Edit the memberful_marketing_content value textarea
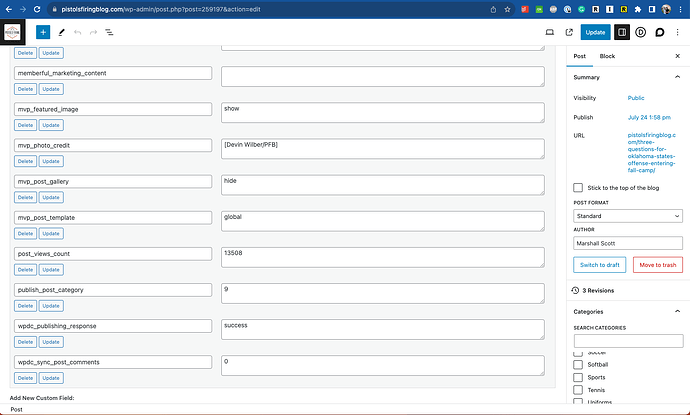The width and height of the screenshot is (690, 415). point(383,77)
